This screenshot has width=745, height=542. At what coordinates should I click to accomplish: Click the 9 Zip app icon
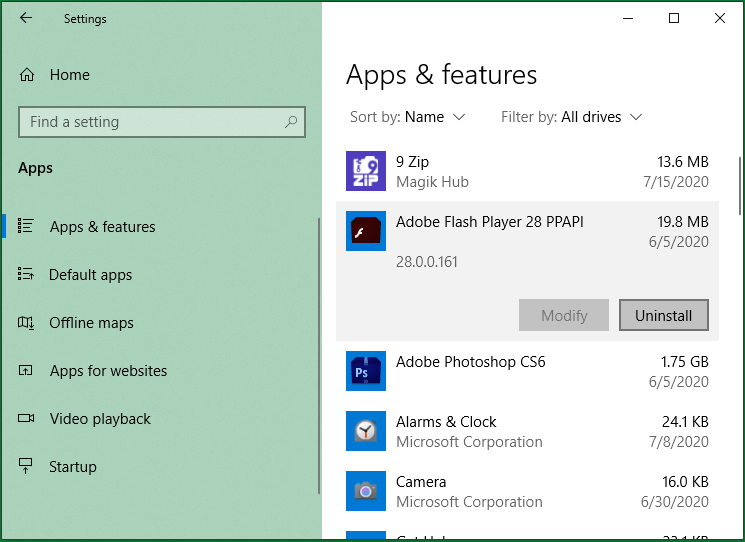[365, 171]
